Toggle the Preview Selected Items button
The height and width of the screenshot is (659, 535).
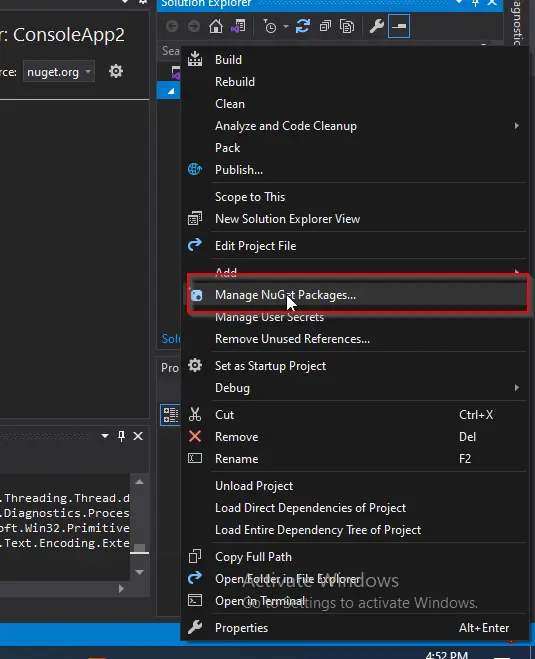pyautogui.click(x=399, y=26)
